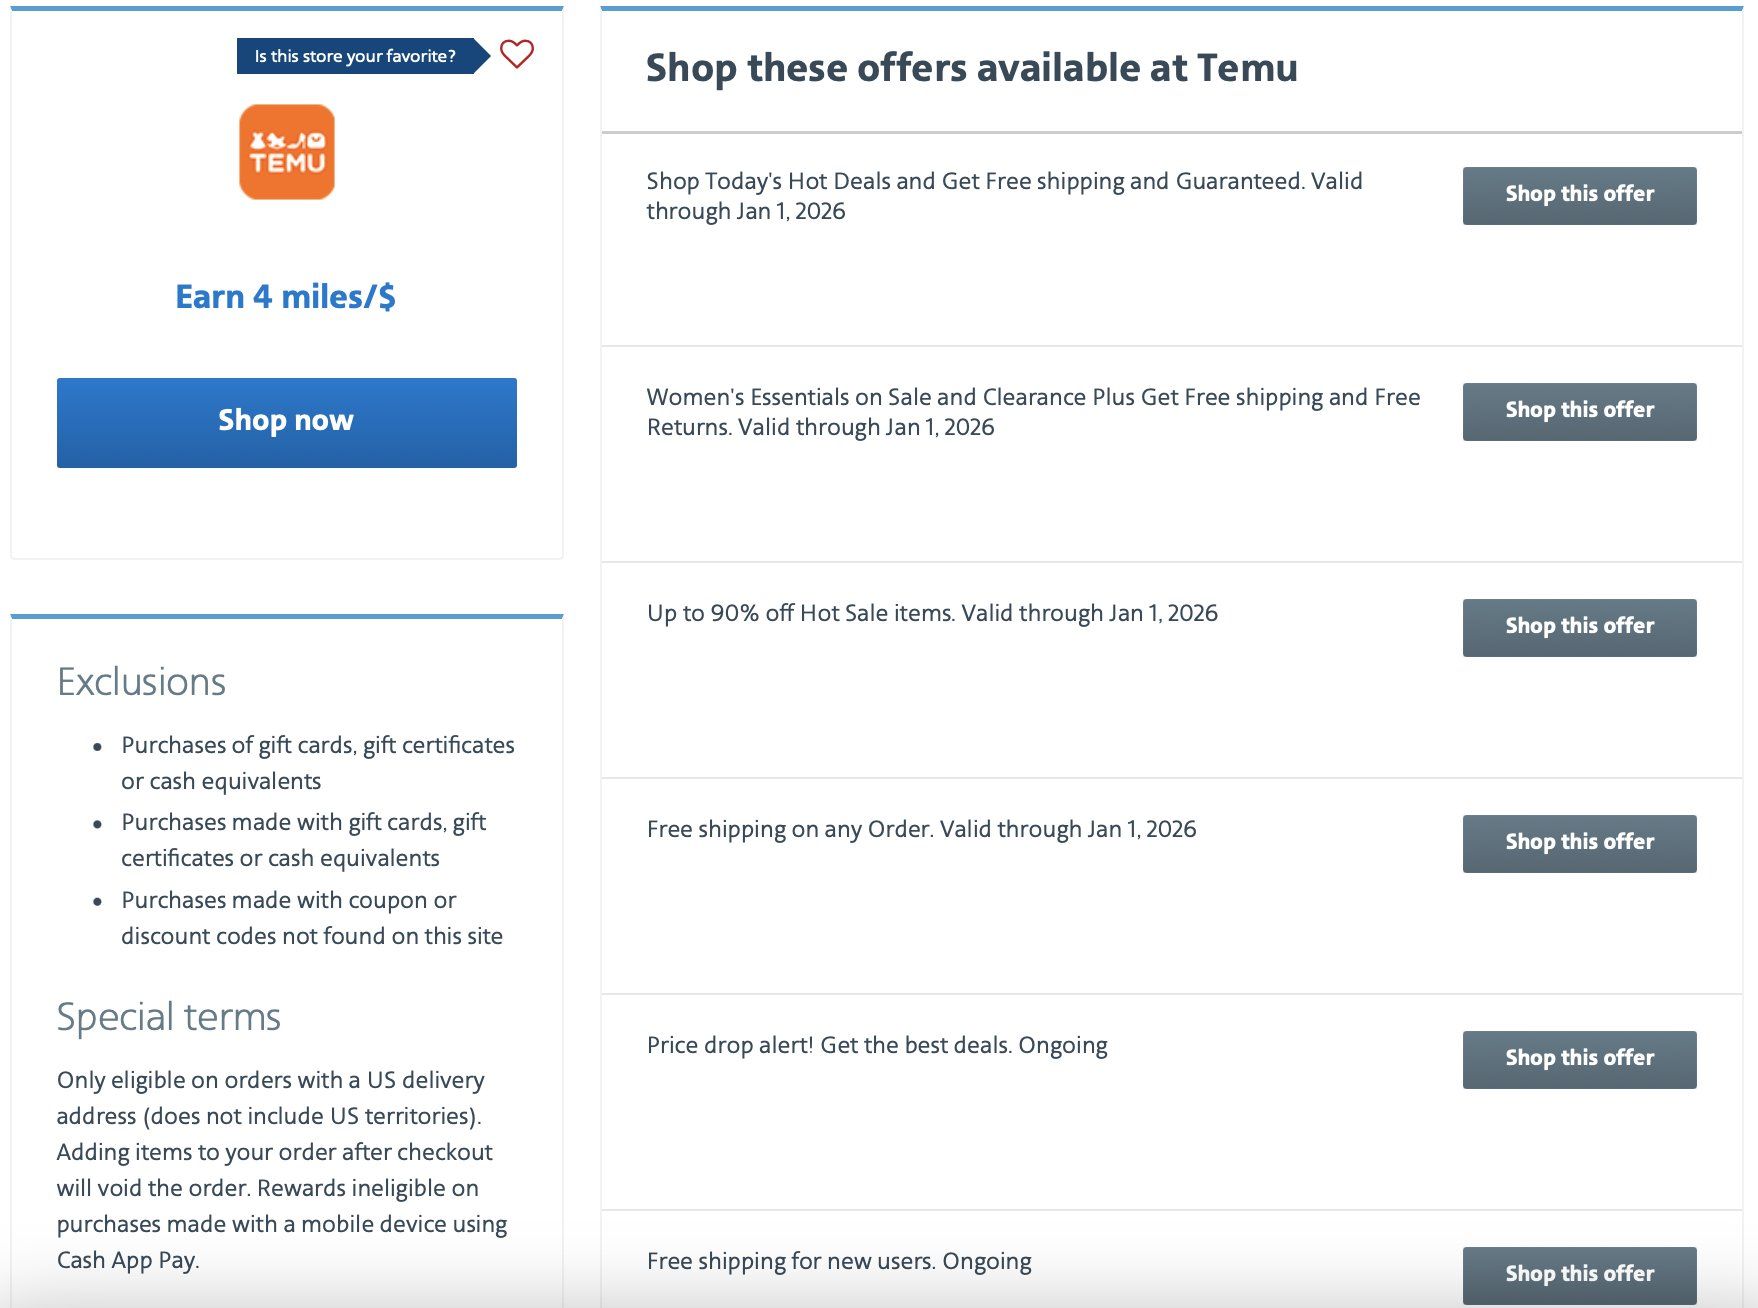Click the Exclusions heading
This screenshot has width=1758, height=1308.
pyautogui.click(x=142, y=682)
